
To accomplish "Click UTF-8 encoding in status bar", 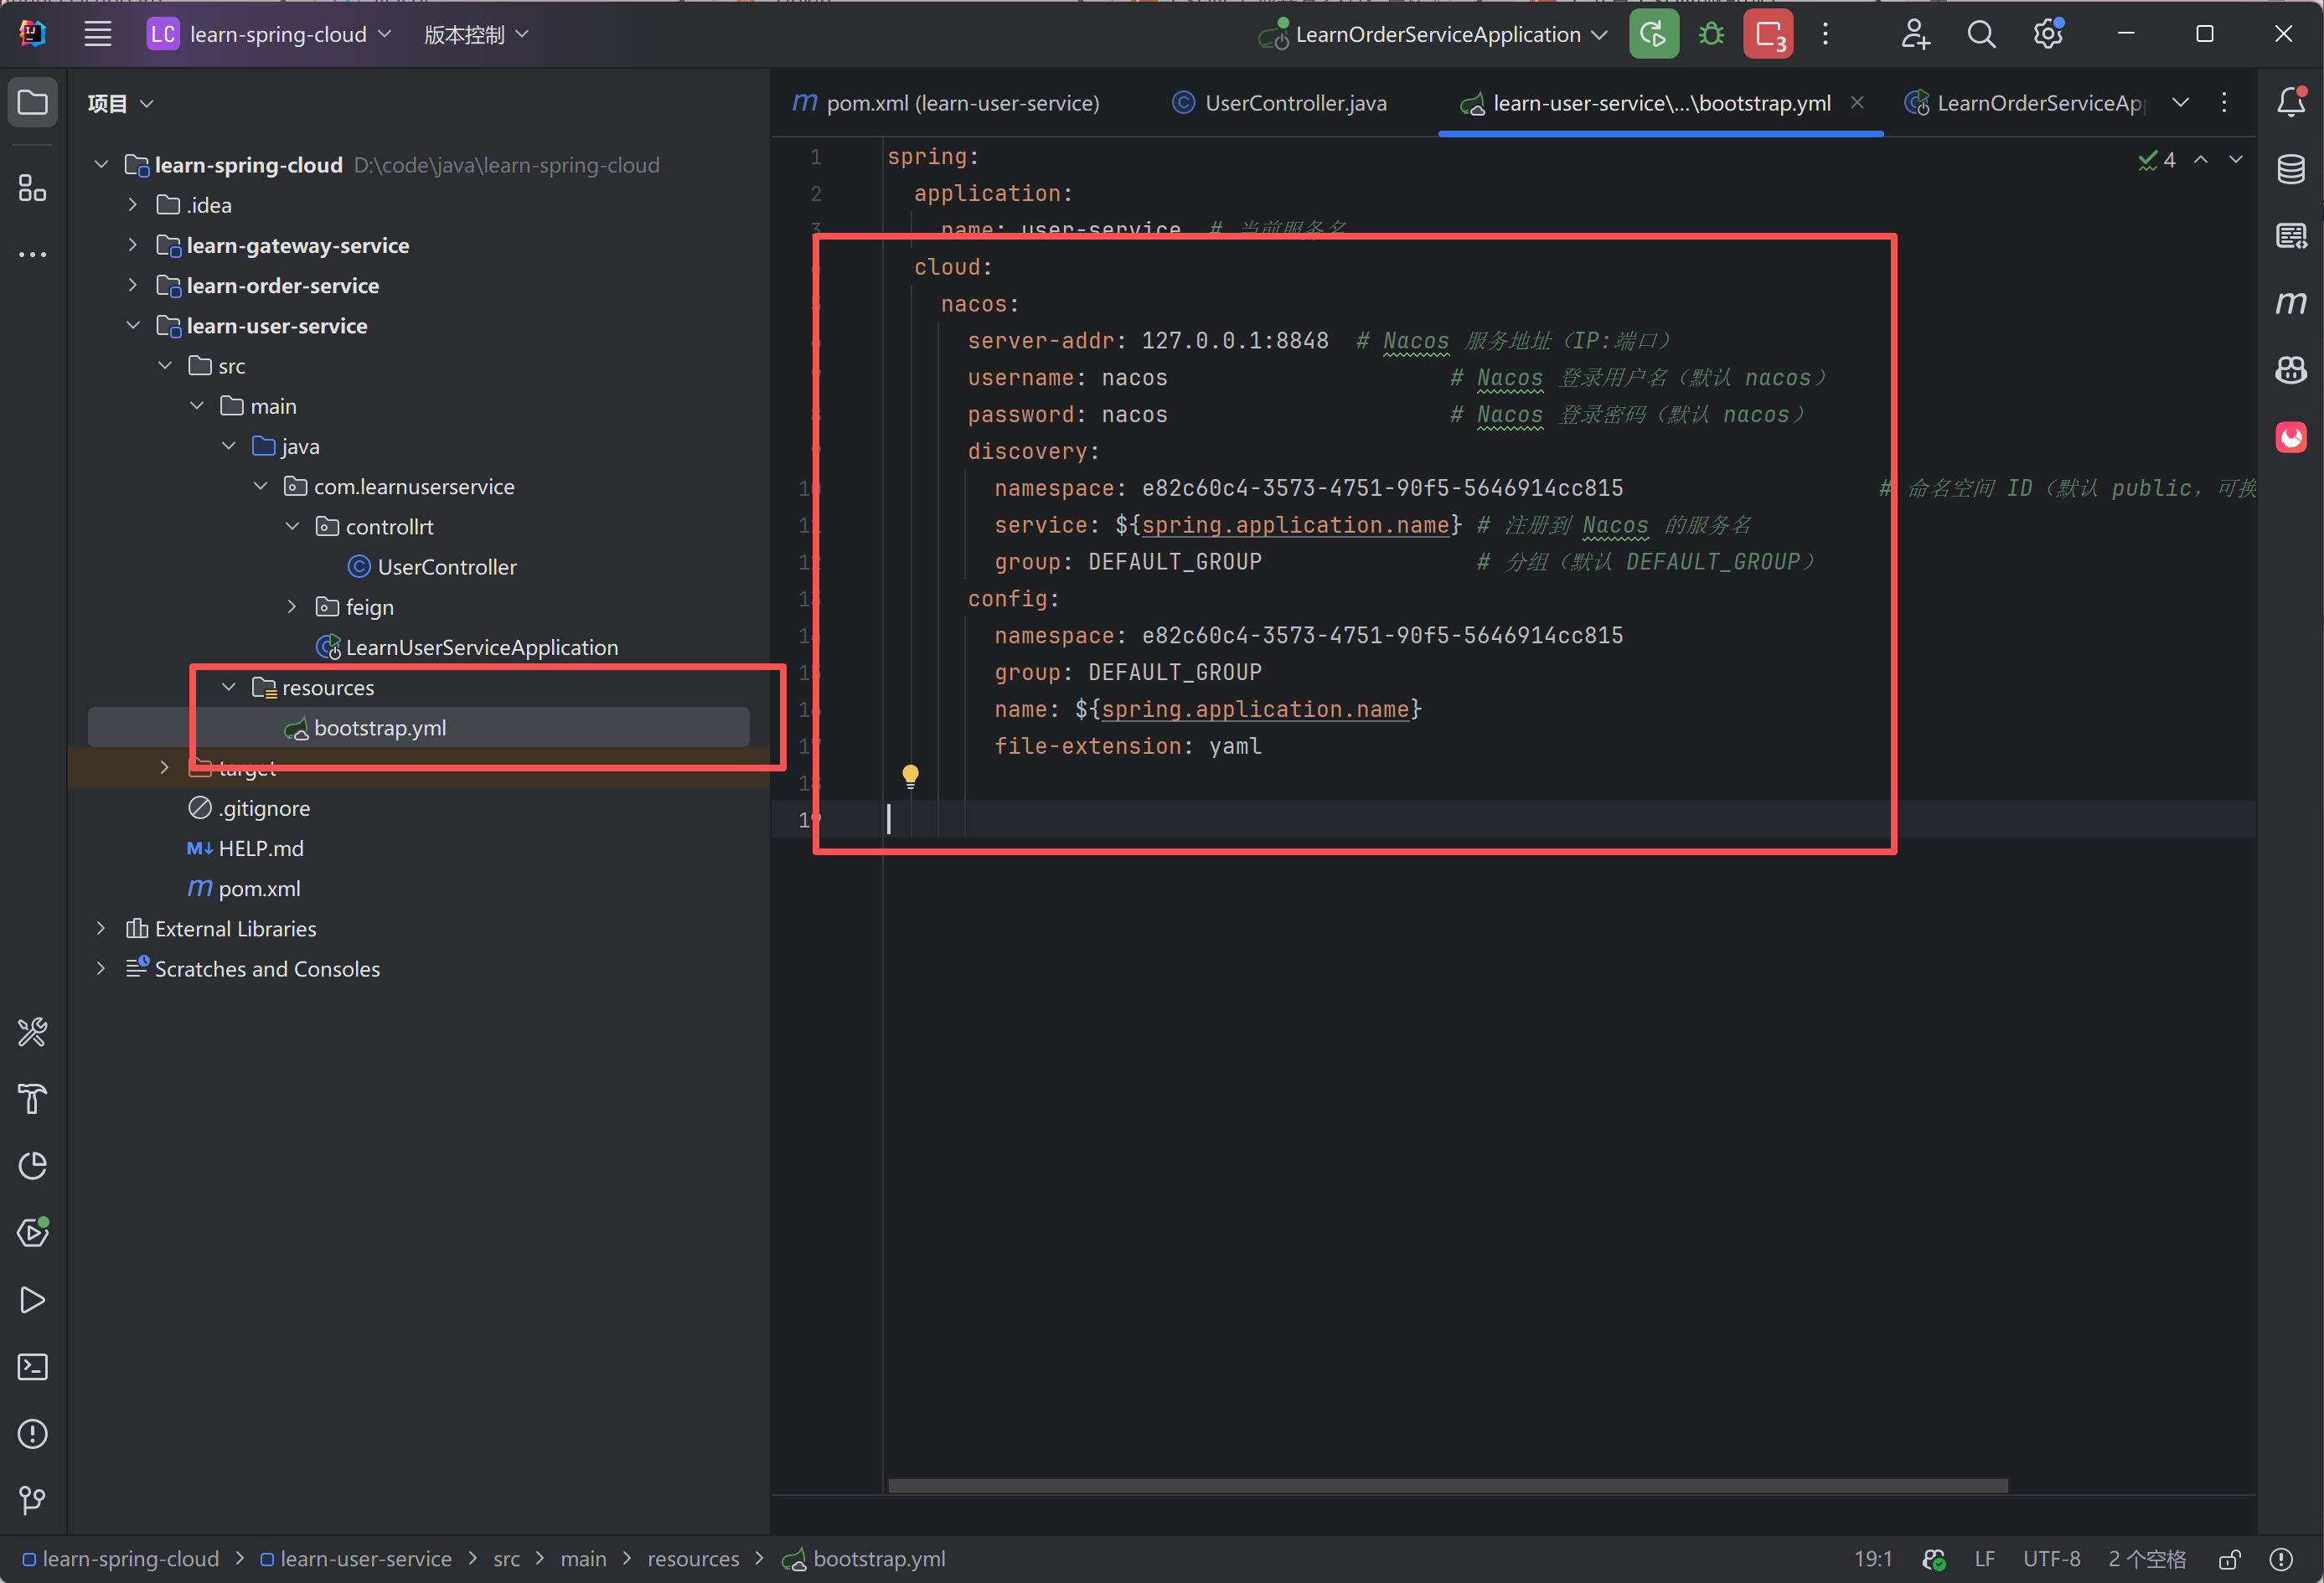I will click(2051, 1559).
